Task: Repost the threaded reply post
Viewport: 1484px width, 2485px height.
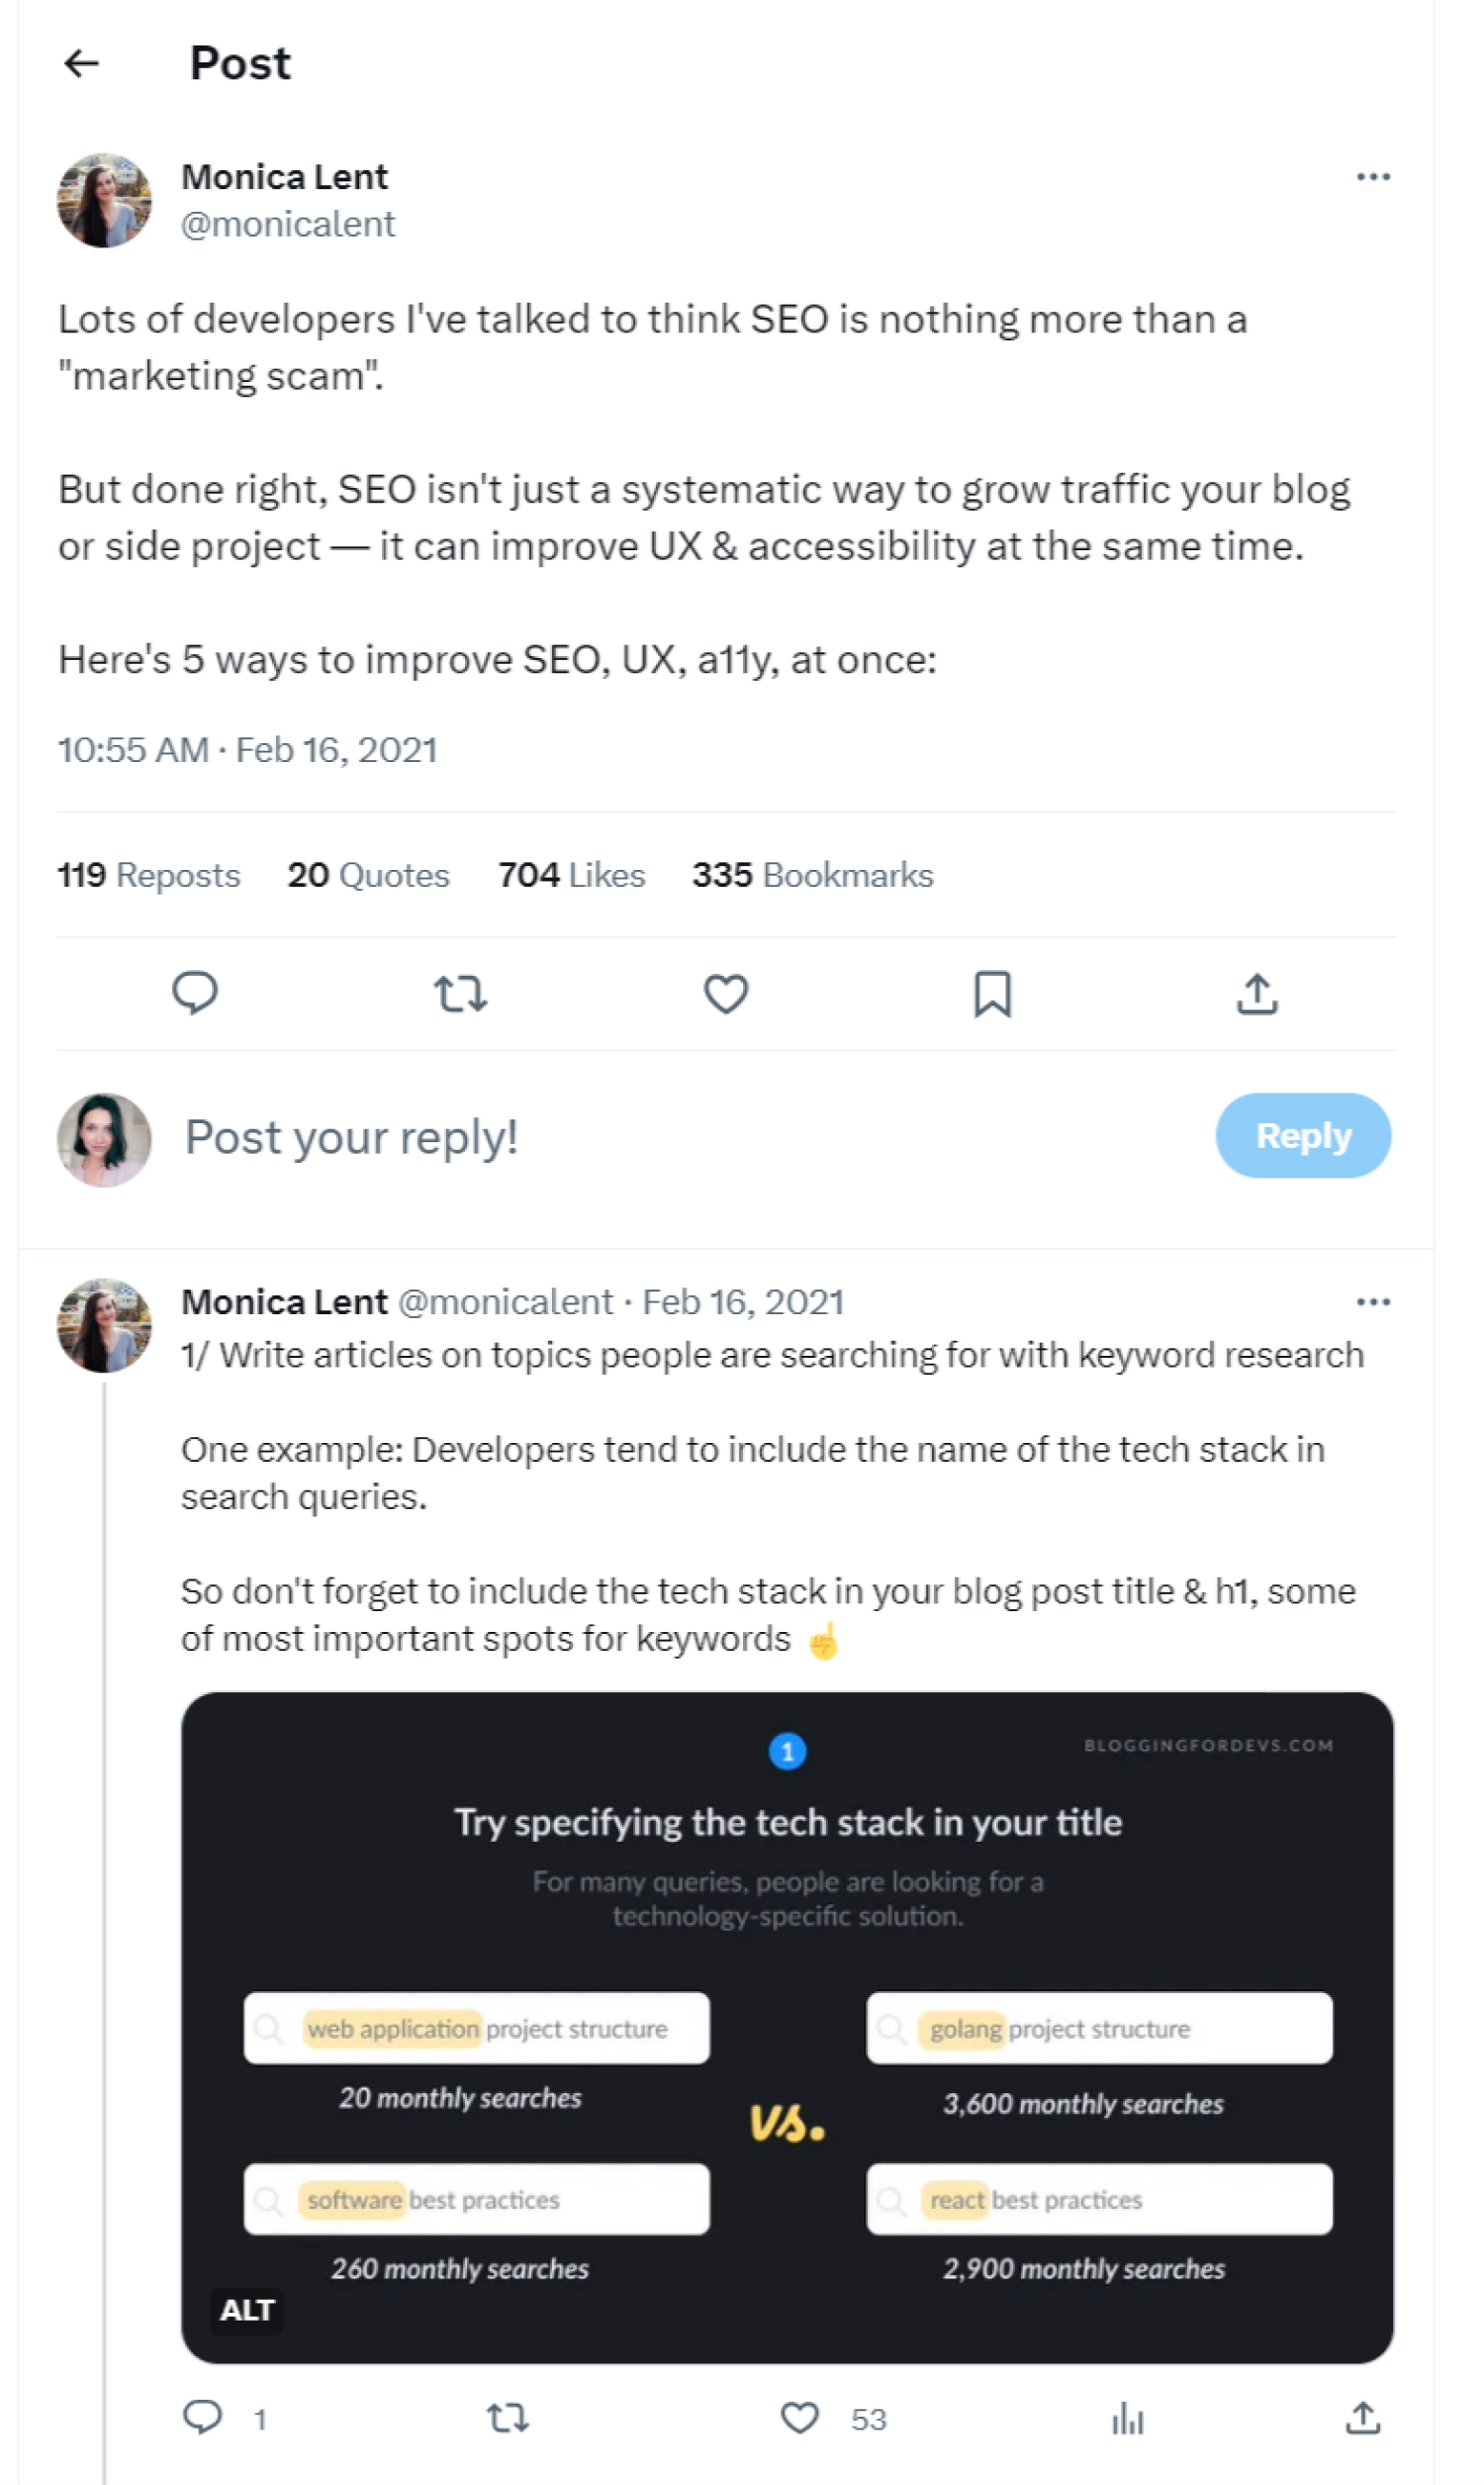Action: 507,2418
